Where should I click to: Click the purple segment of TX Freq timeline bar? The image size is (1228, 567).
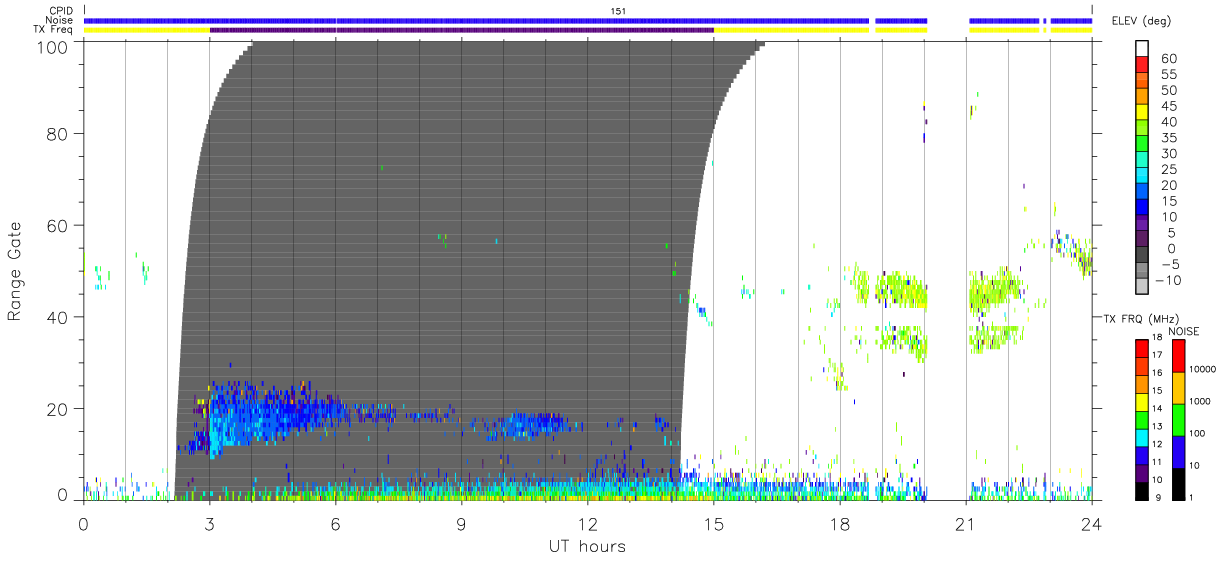point(461,30)
